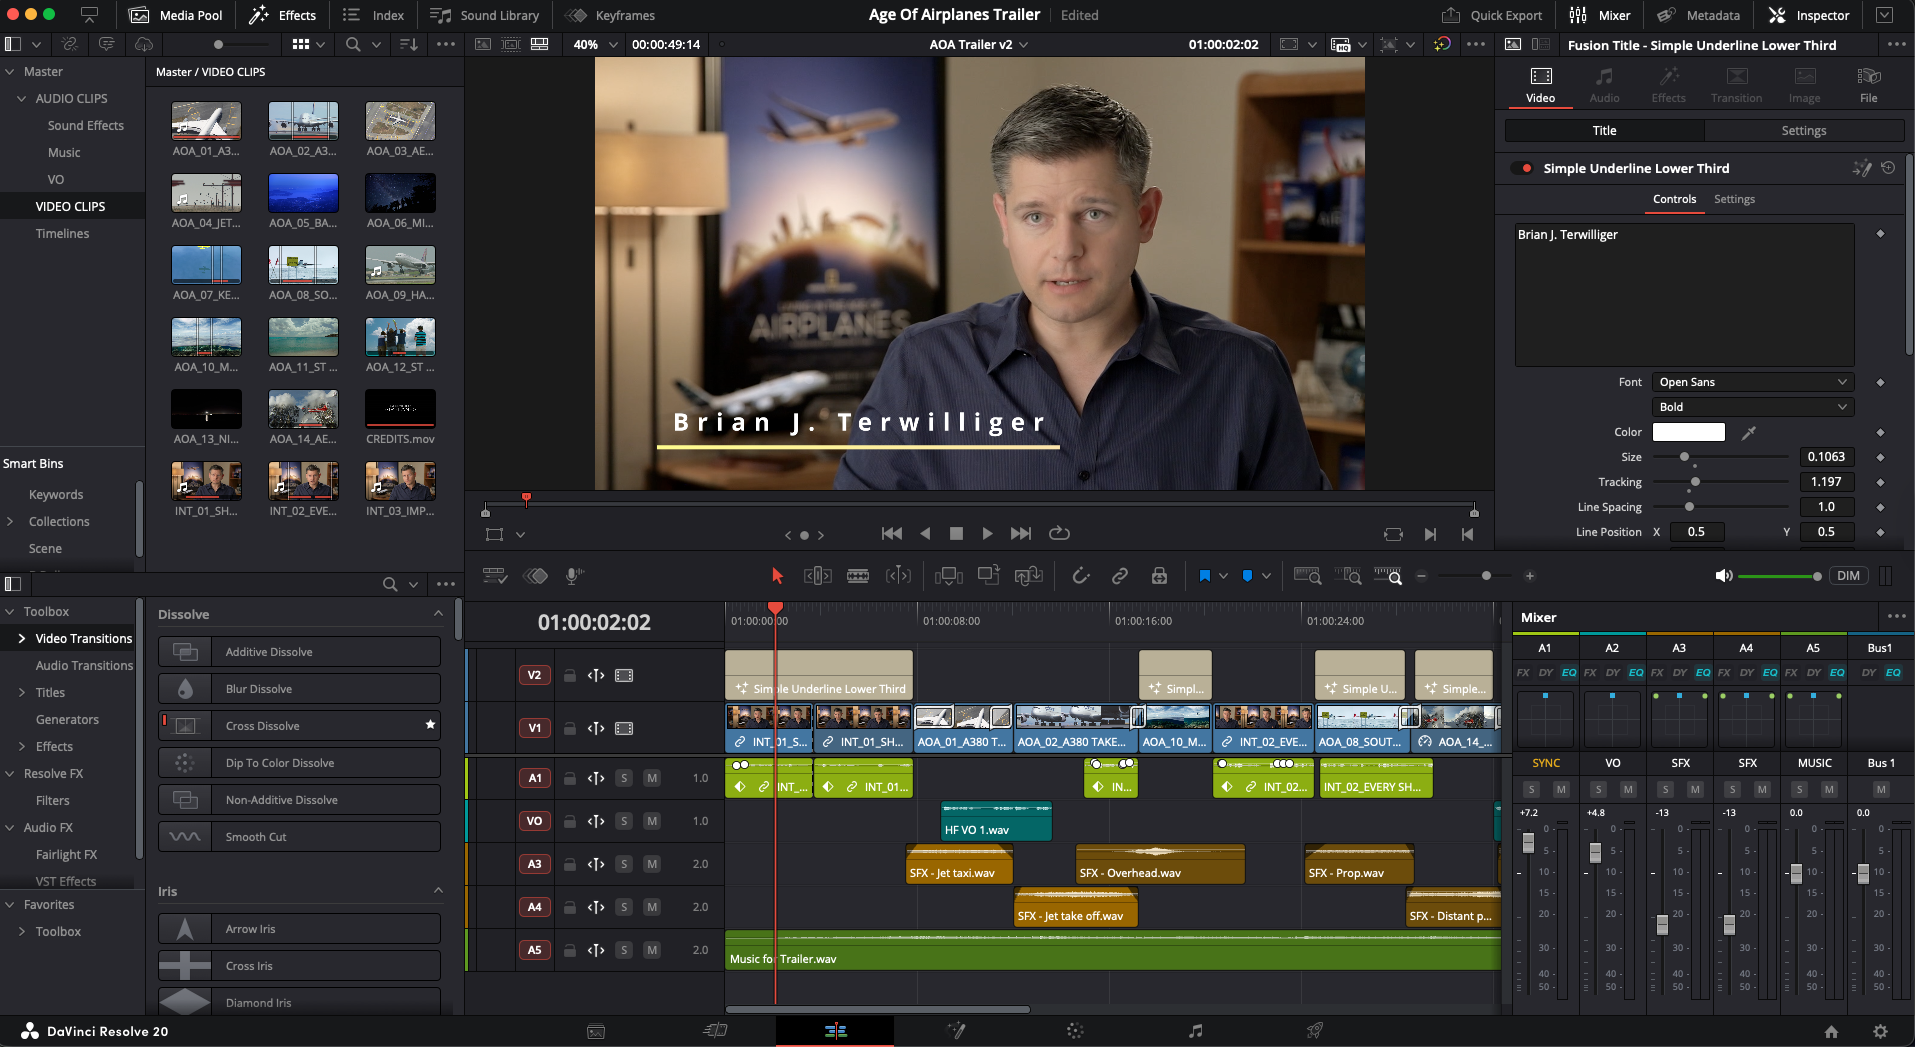Collapse the Dissolve transitions group
The image size is (1915, 1047).
point(437,614)
